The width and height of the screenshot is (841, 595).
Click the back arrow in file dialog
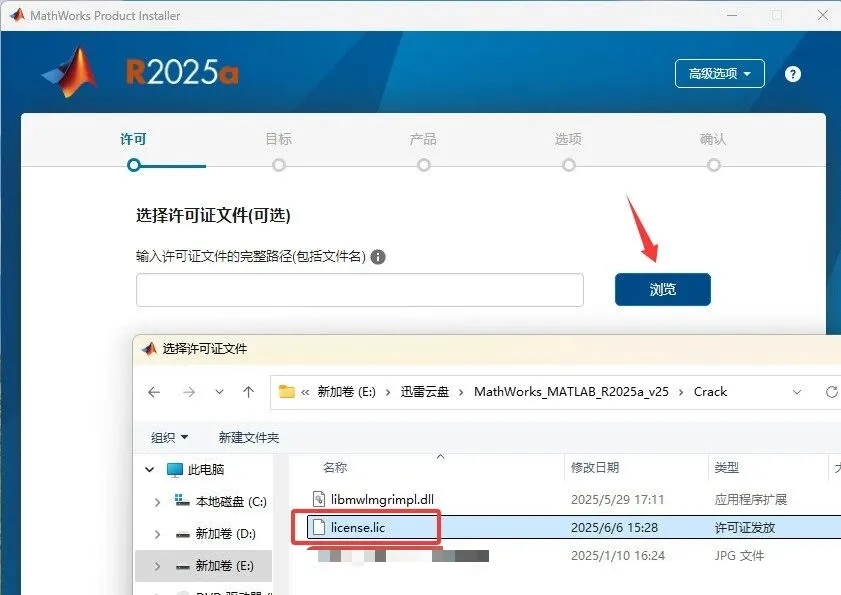(x=154, y=392)
